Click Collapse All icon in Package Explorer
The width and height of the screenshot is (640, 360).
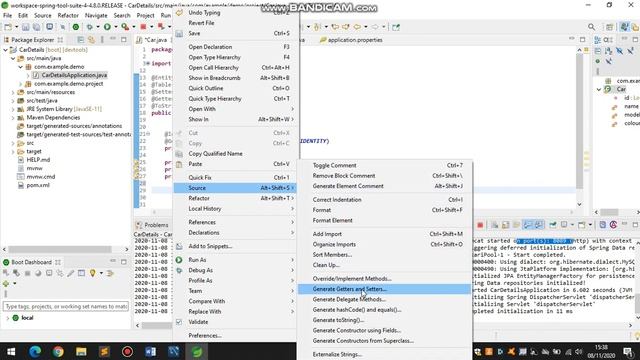[81, 40]
